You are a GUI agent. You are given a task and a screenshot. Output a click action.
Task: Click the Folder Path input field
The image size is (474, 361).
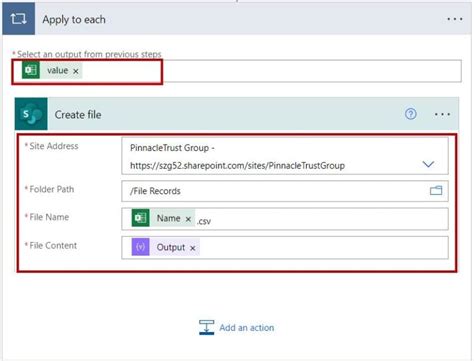[x=285, y=191]
